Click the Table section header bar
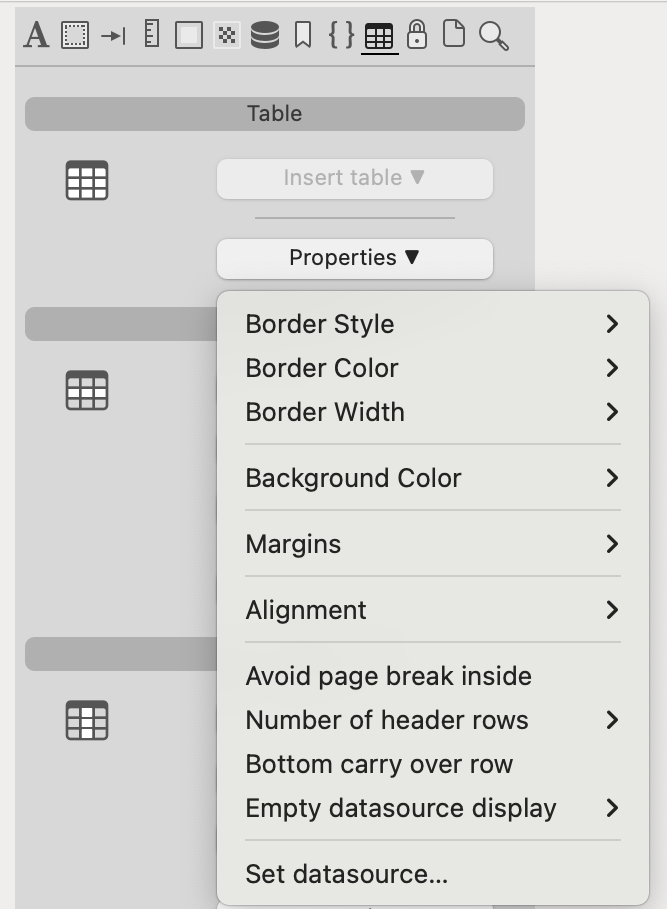 tap(274, 114)
